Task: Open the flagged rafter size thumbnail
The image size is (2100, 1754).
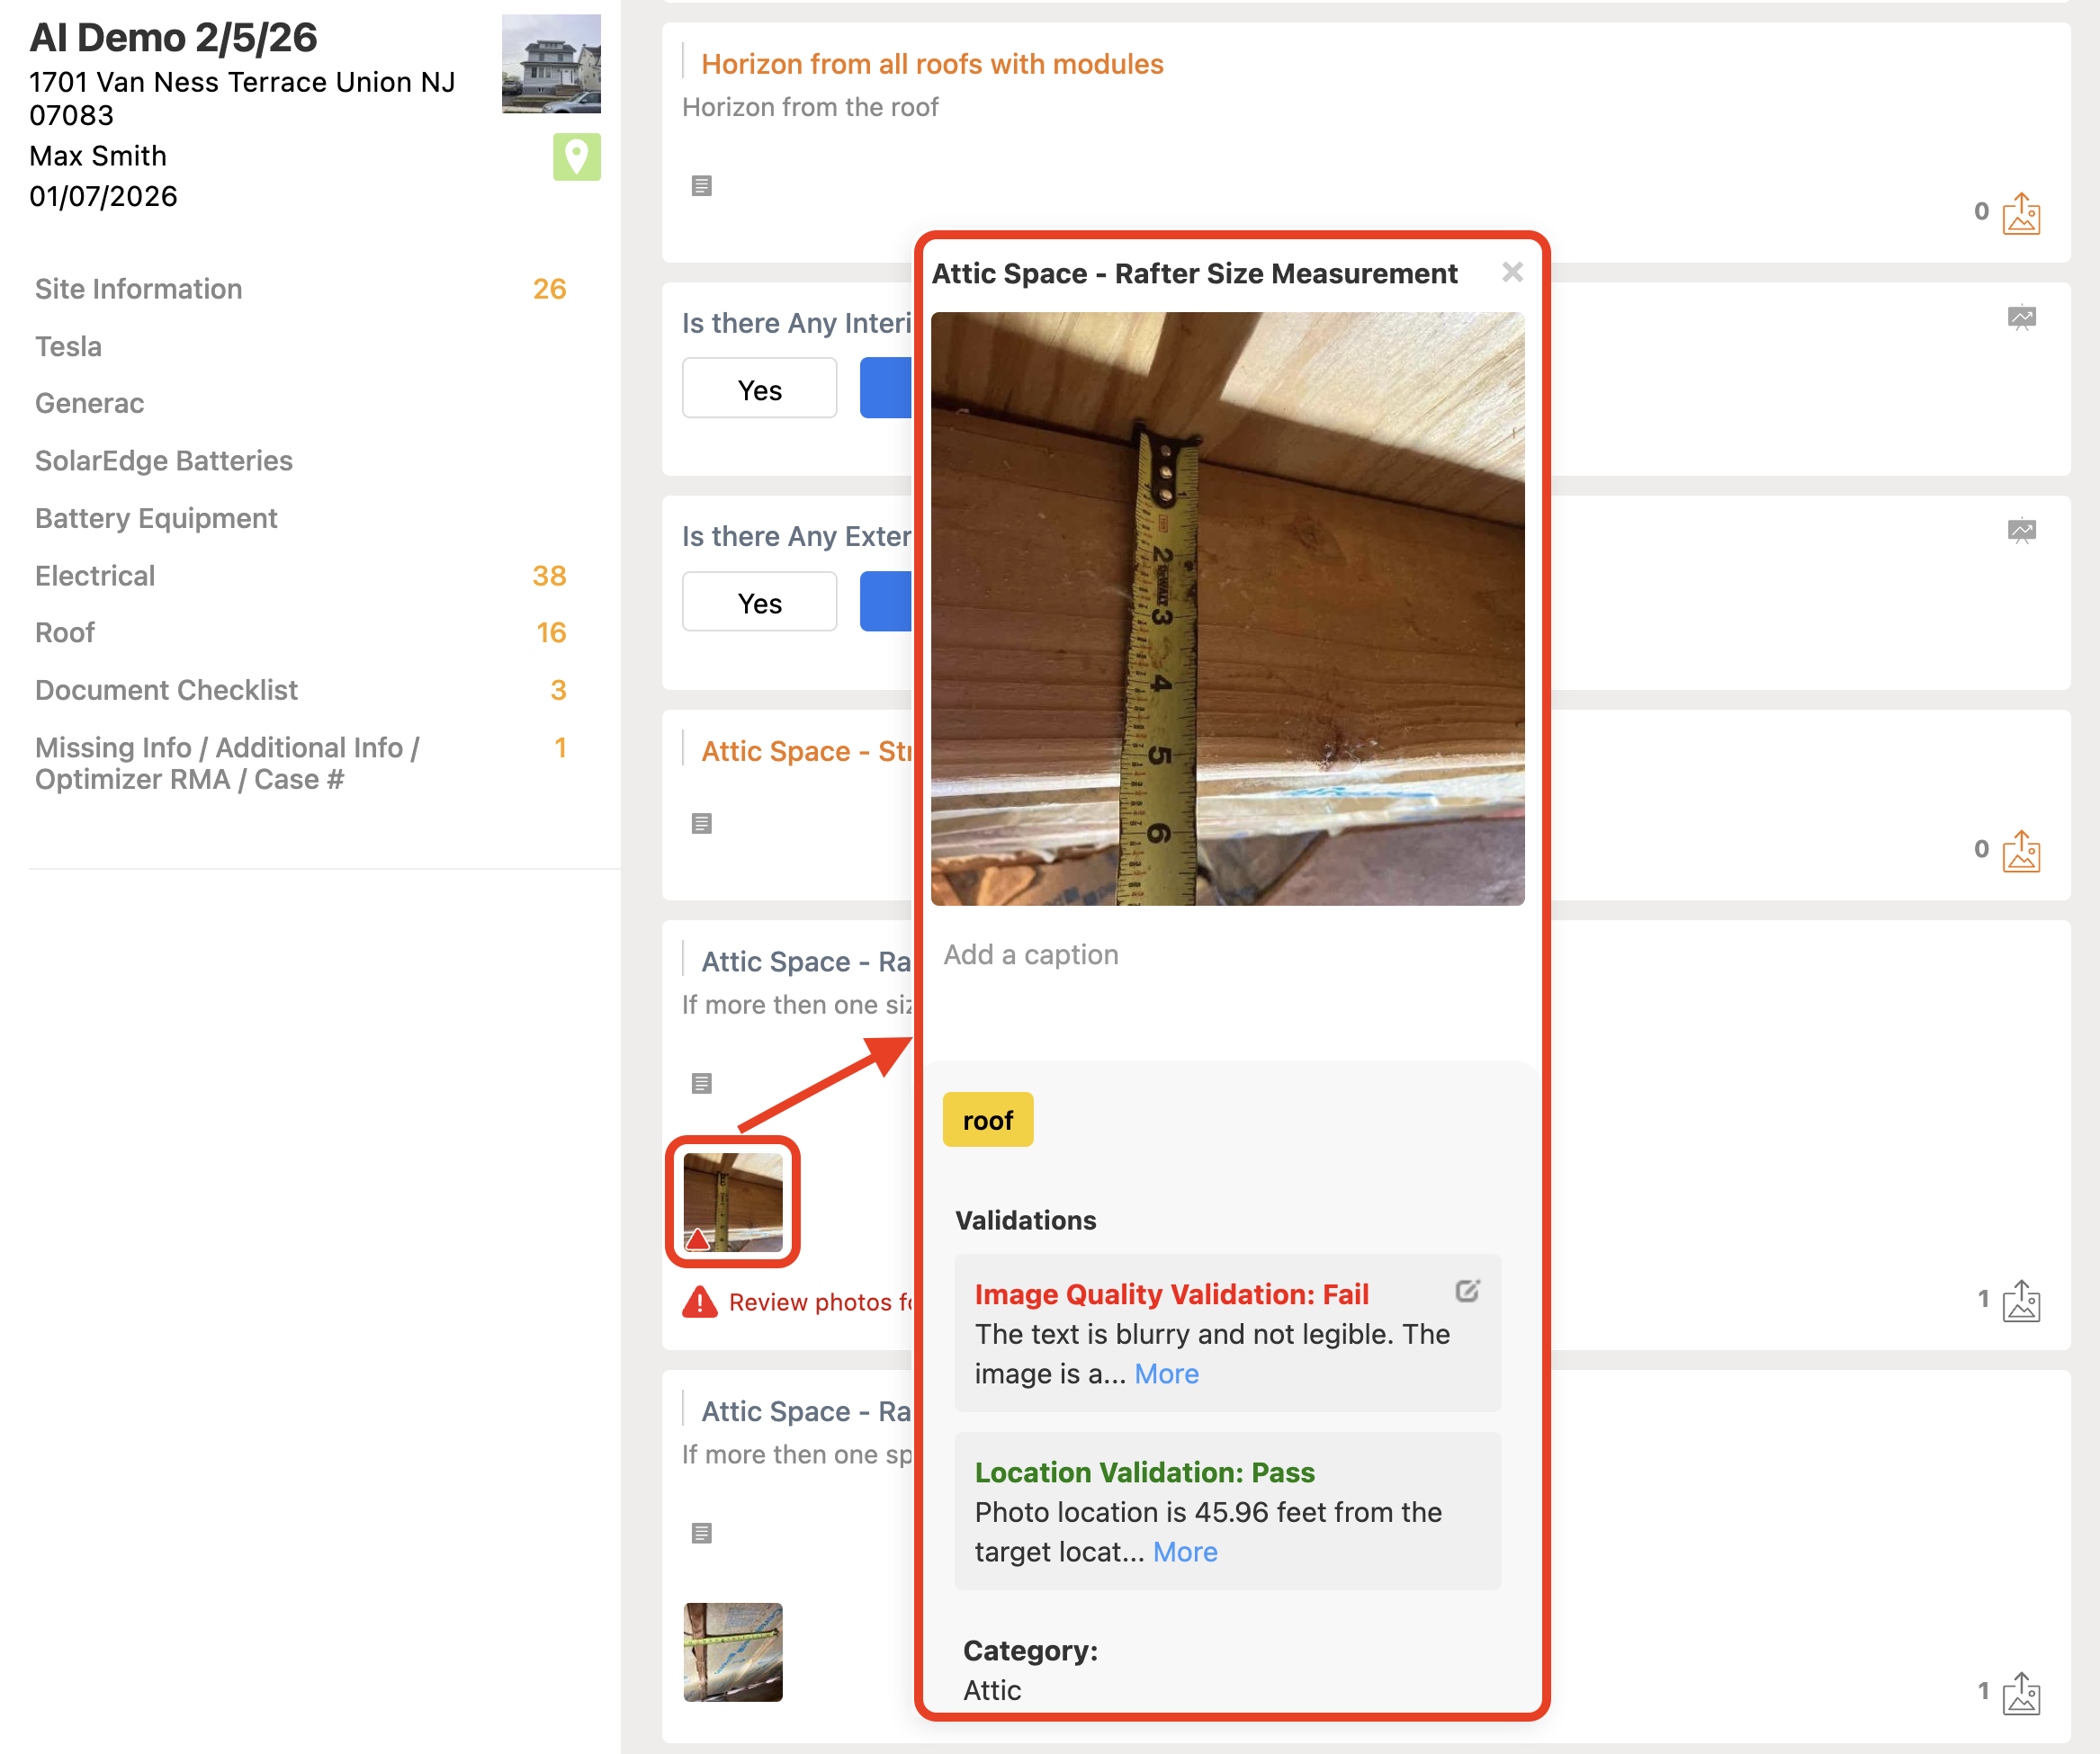Action: (732, 1201)
